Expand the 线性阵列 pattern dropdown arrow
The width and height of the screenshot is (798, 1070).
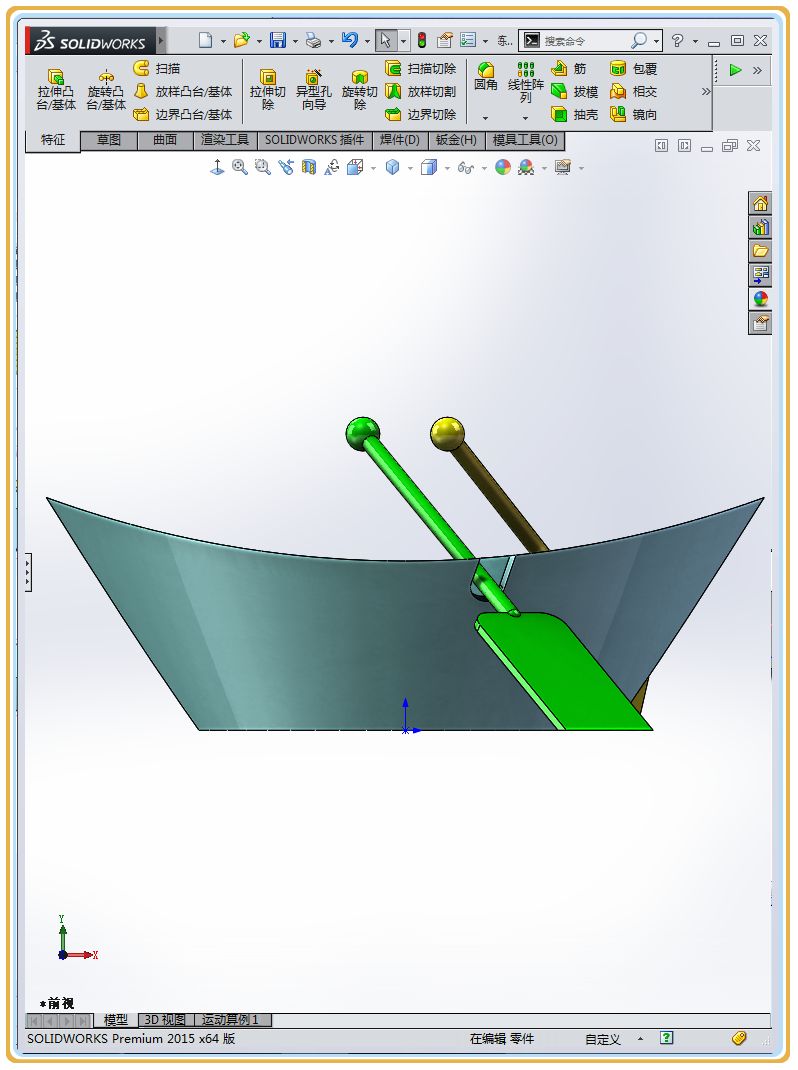[x=525, y=118]
